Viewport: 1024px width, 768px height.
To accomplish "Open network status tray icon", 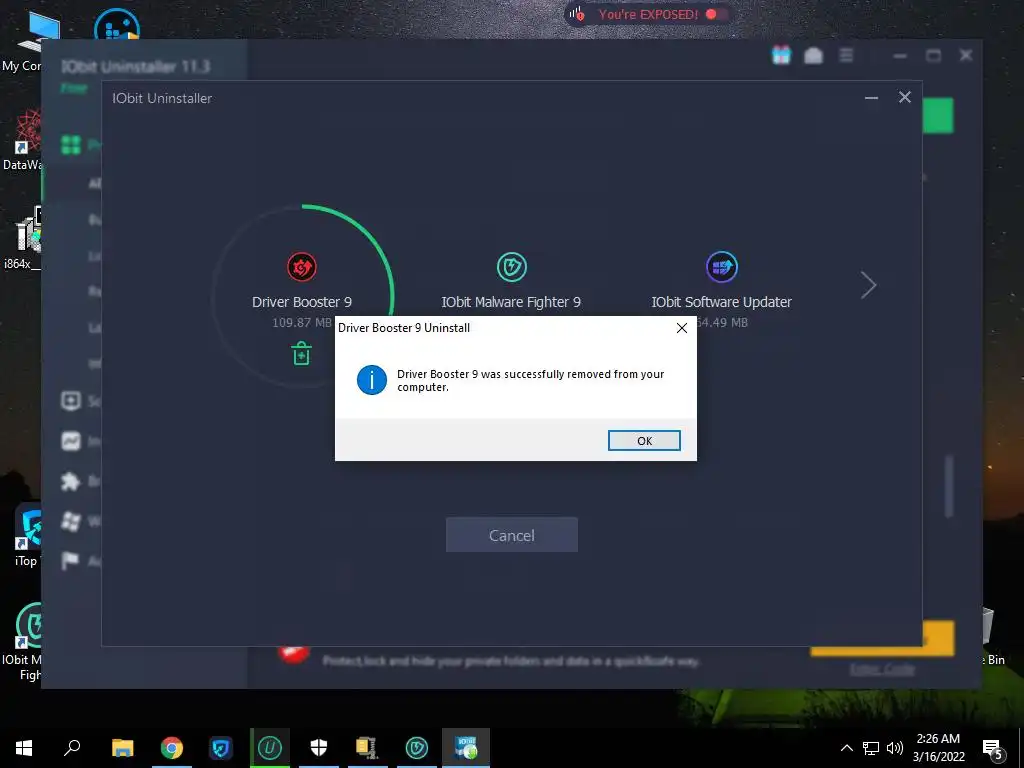I will 871,748.
